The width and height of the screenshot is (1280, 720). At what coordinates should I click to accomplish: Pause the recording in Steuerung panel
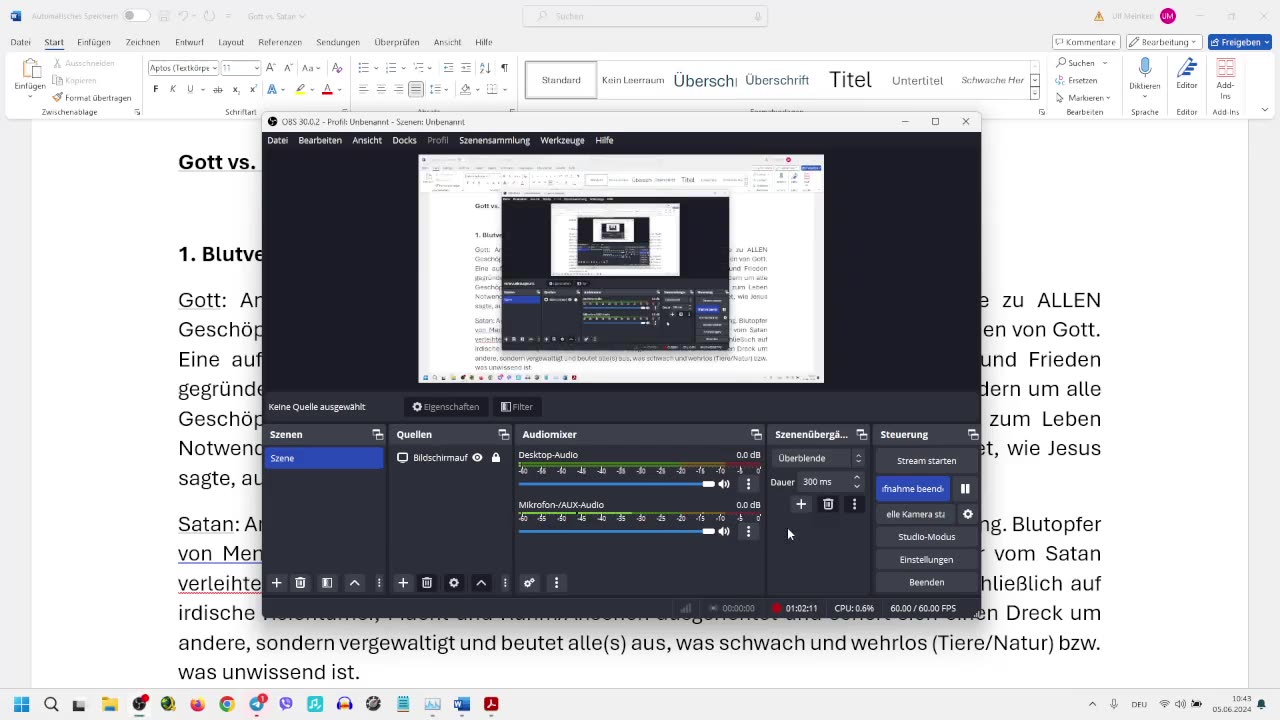[965, 489]
